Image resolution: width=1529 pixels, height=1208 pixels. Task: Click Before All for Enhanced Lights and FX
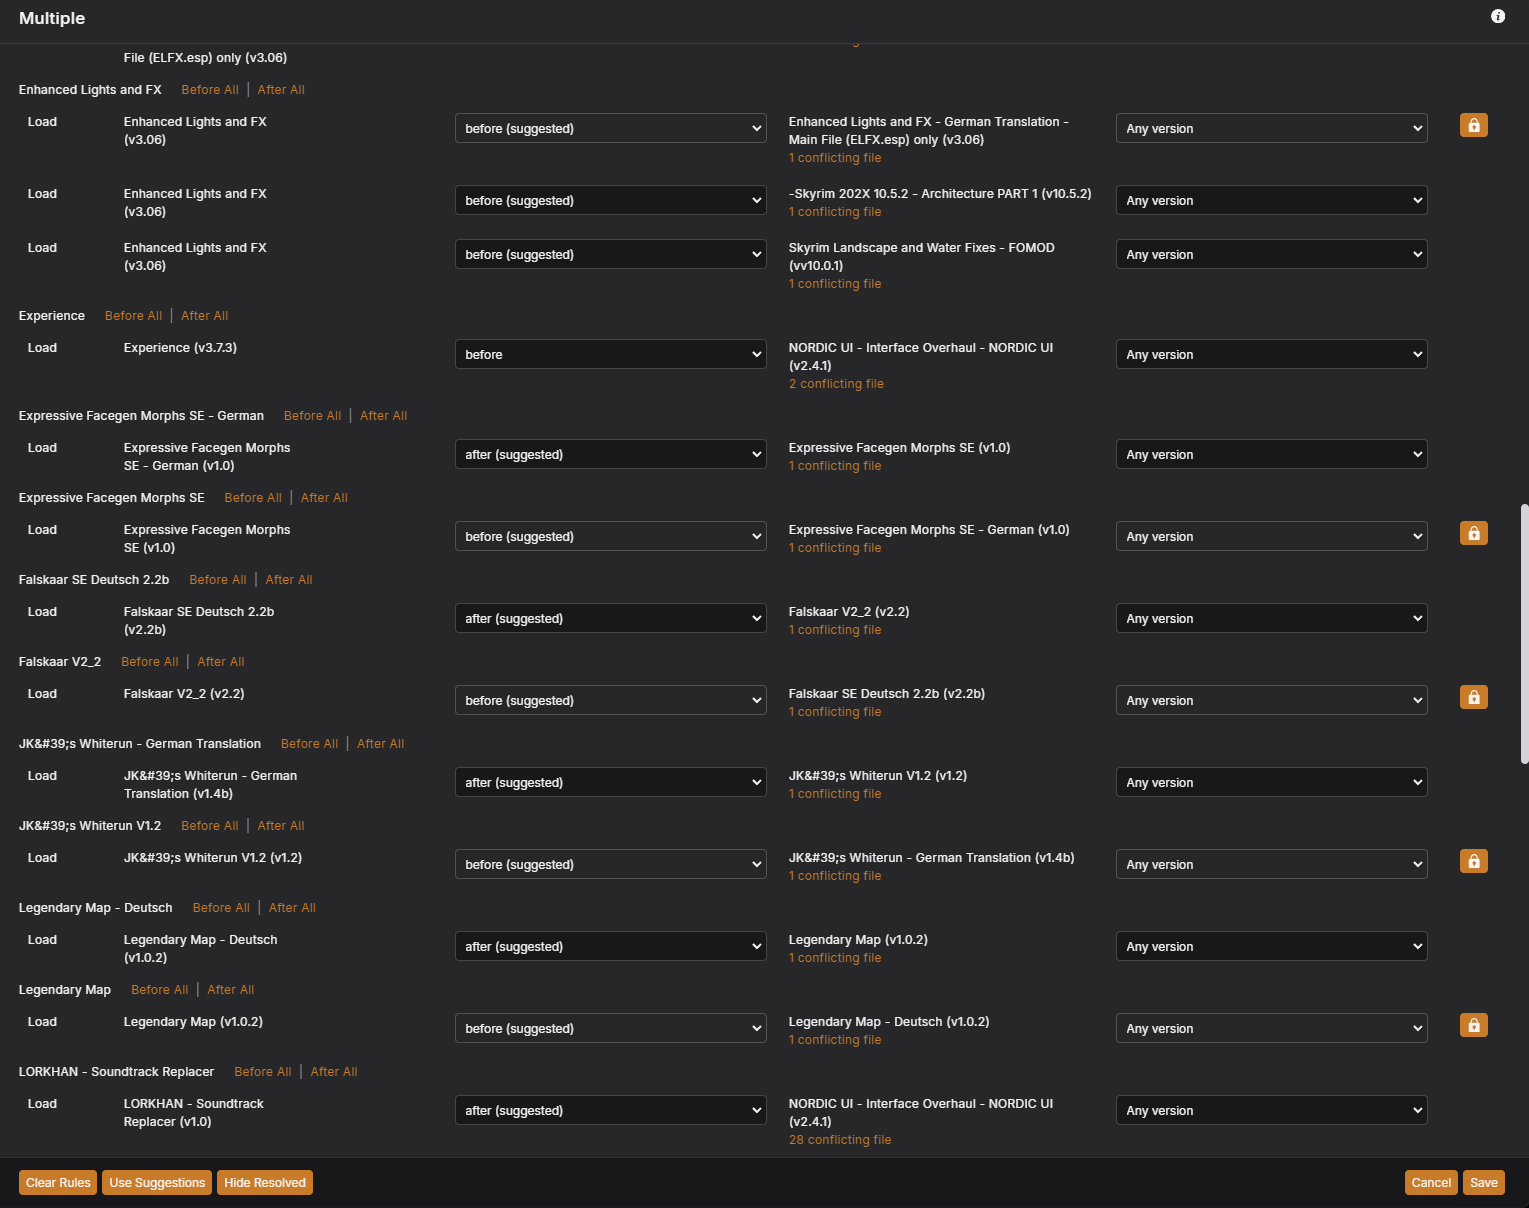click(x=210, y=90)
